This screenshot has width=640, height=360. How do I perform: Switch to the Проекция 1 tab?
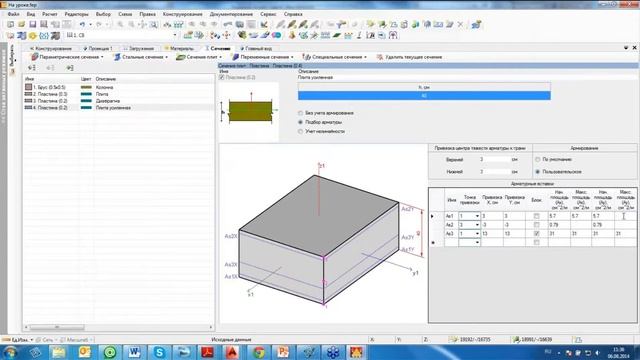tap(98, 49)
